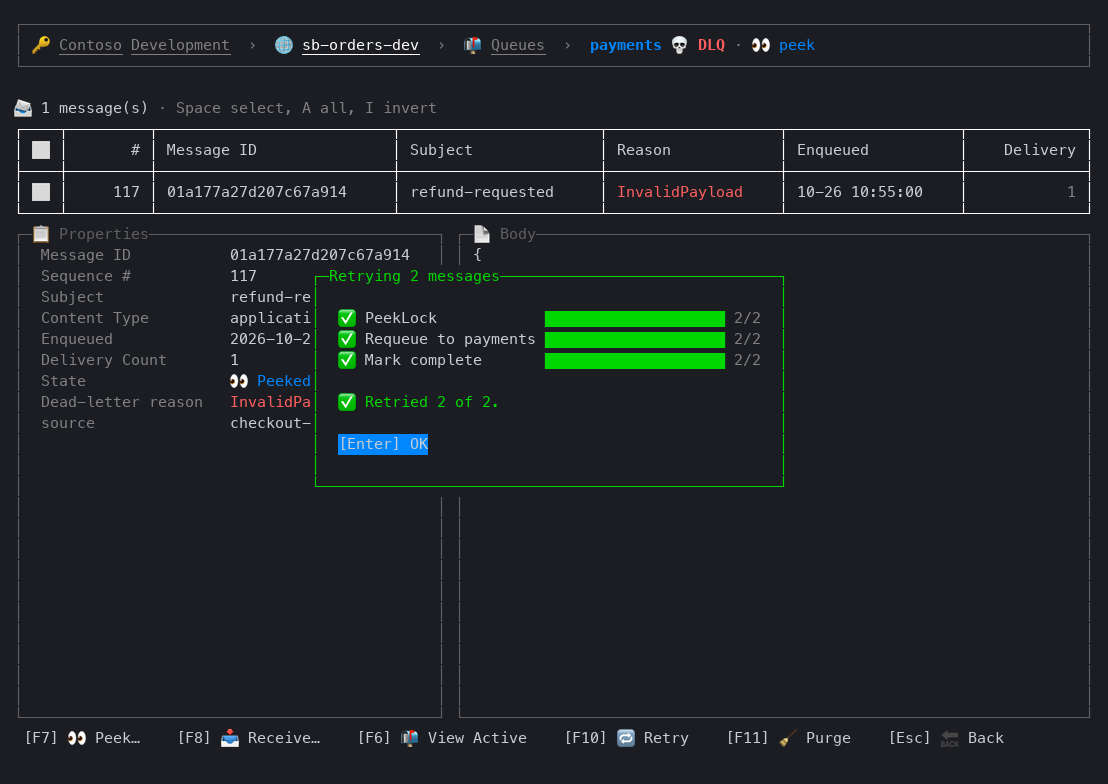
Task: Click the broom icon in F11 Purge
Action: click(x=788, y=738)
